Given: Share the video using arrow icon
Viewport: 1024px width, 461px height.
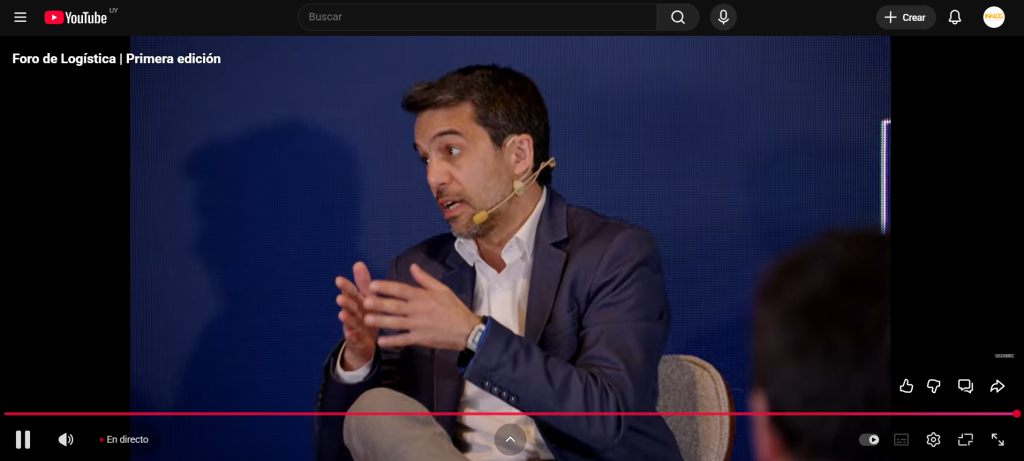Looking at the screenshot, I should click(997, 386).
